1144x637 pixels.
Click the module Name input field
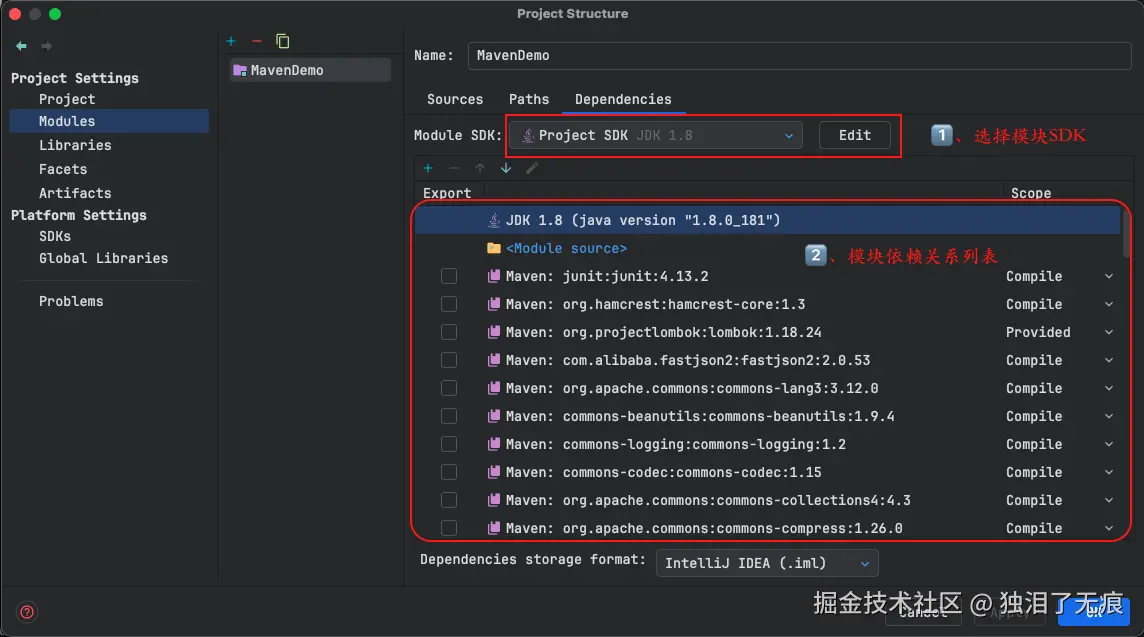coord(798,55)
